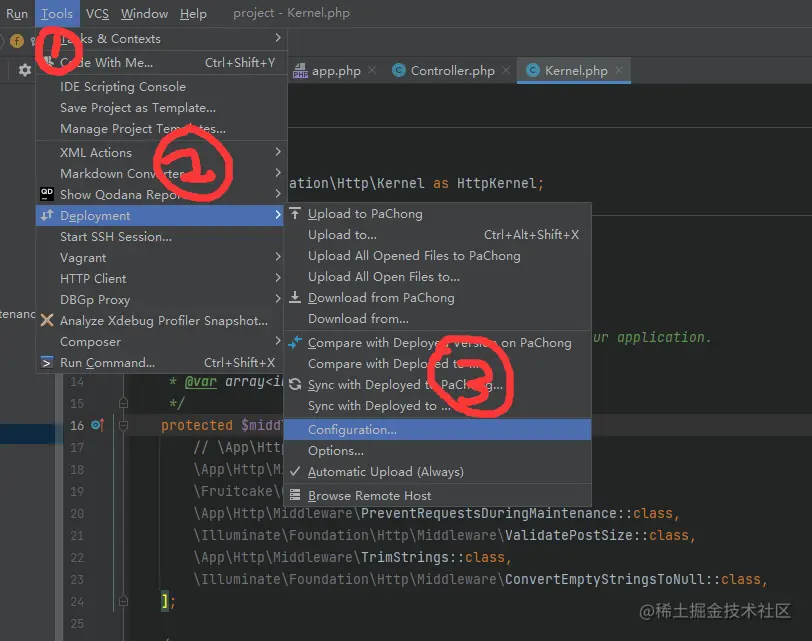Choose Sync with Deployed to... entry
This screenshot has height=641, width=812.
[438, 405]
